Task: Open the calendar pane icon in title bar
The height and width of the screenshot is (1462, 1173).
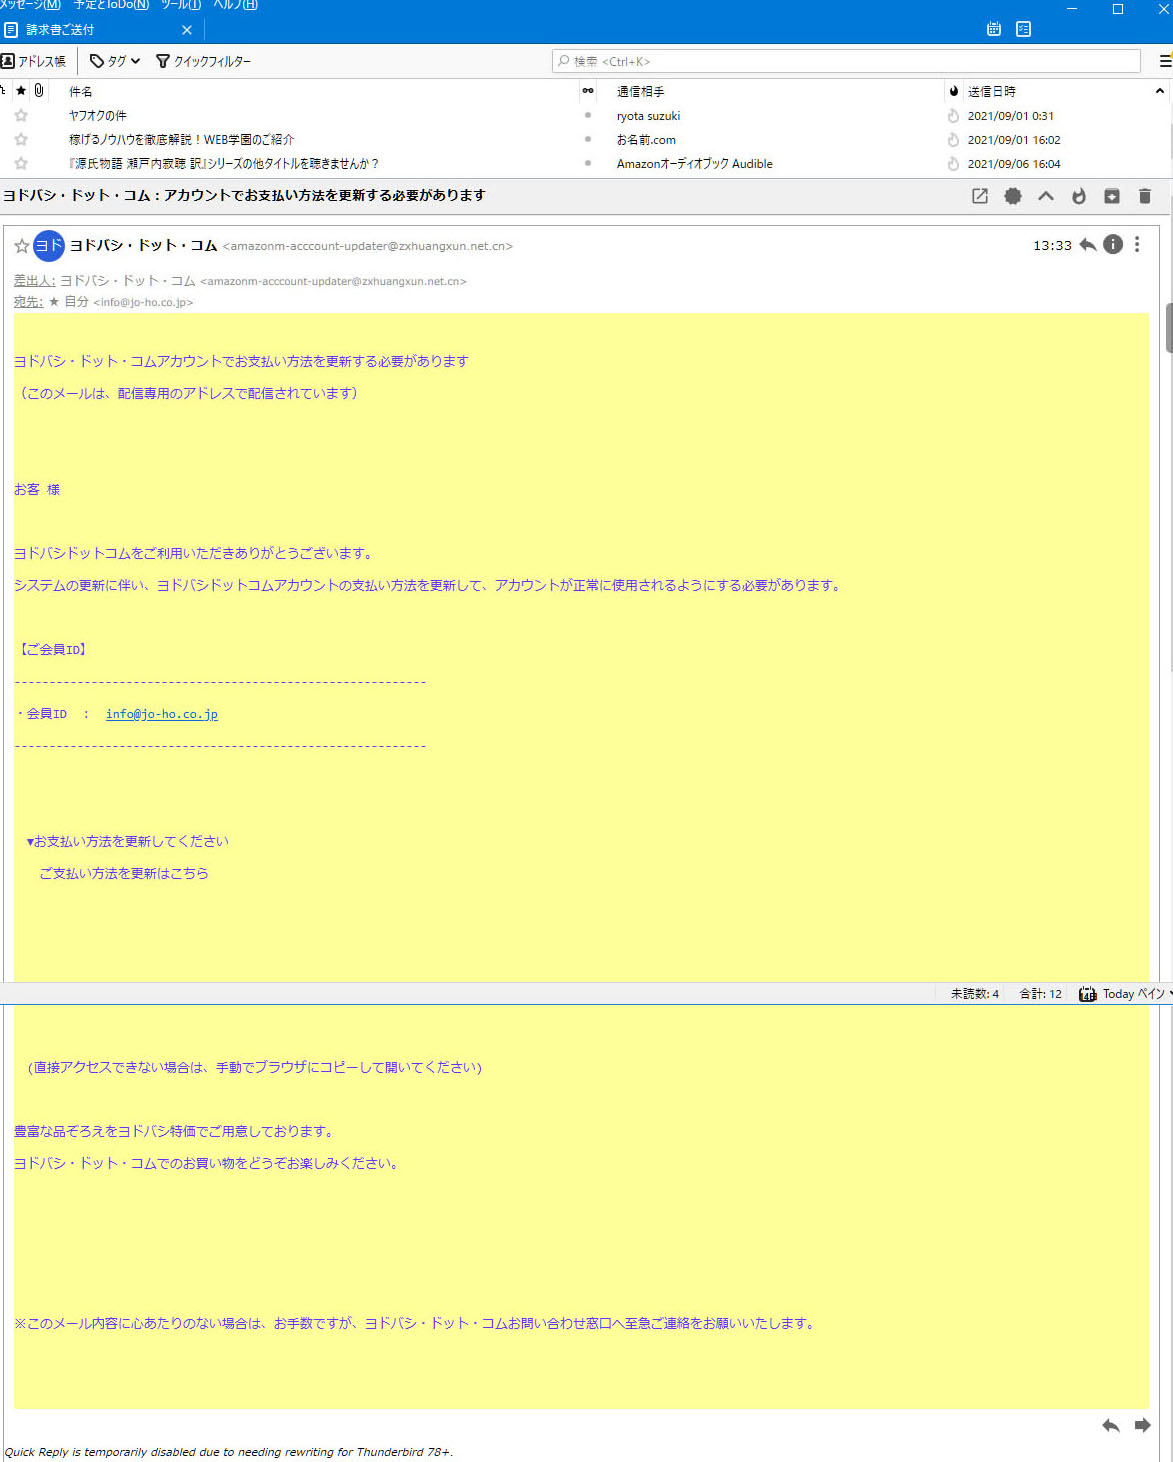Action: 992,29
